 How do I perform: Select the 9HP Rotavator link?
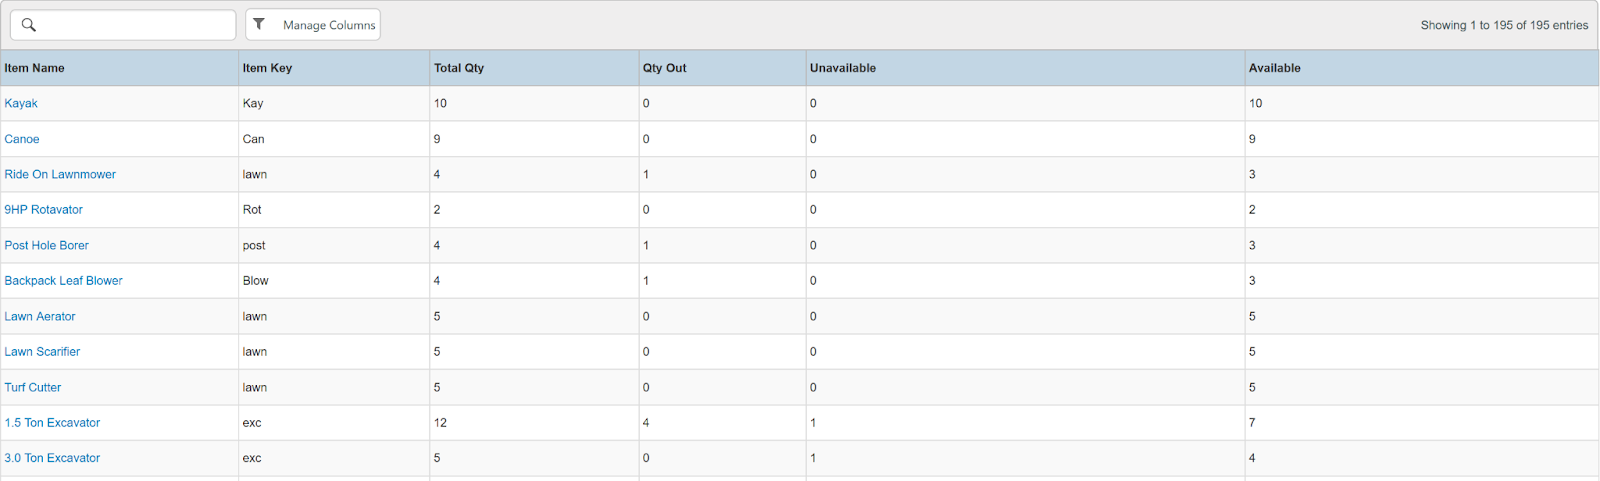pos(44,210)
